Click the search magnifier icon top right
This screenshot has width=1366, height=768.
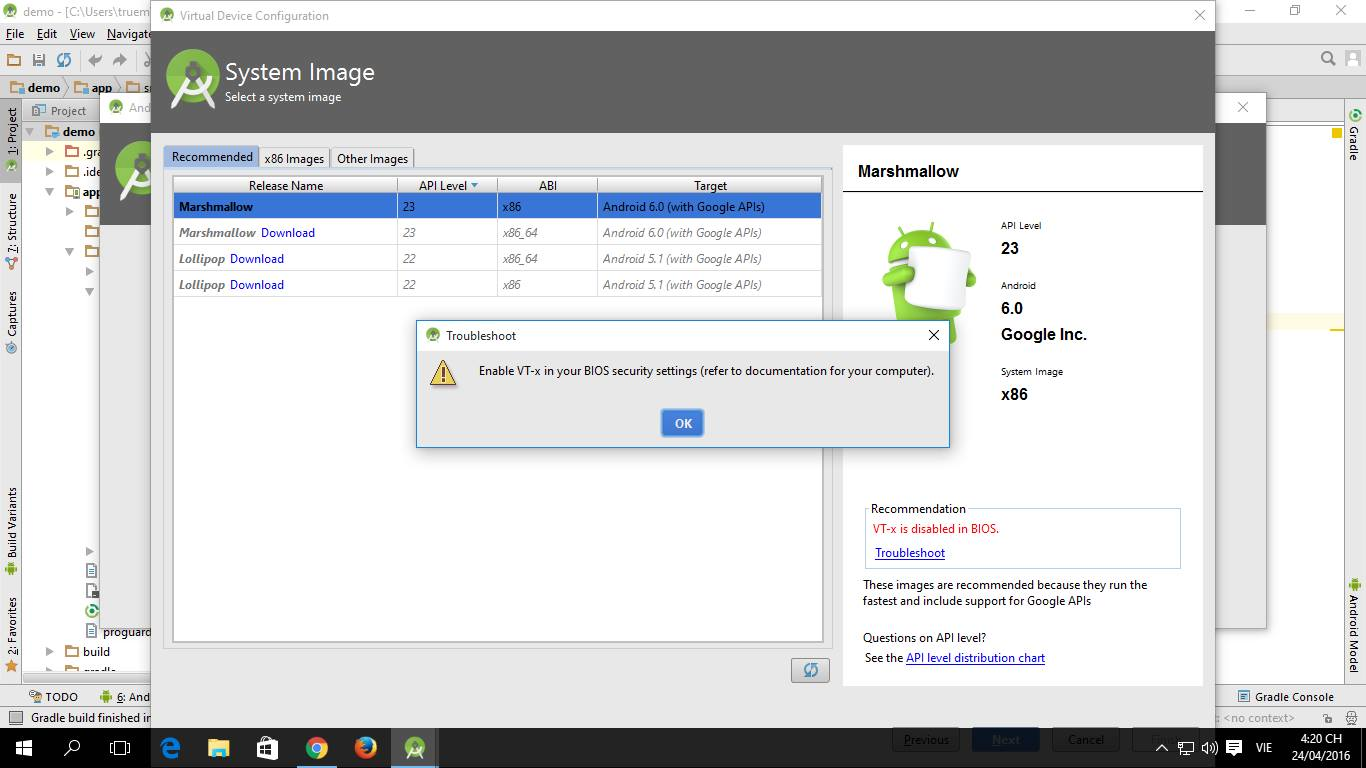tap(1328, 59)
